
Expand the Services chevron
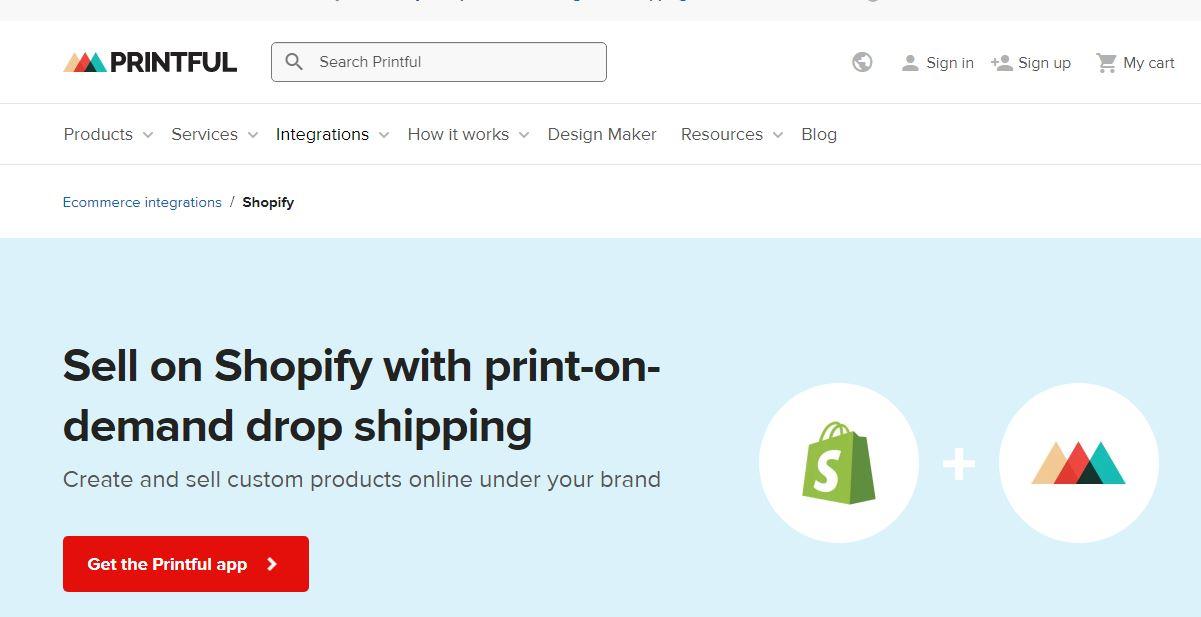click(253, 135)
